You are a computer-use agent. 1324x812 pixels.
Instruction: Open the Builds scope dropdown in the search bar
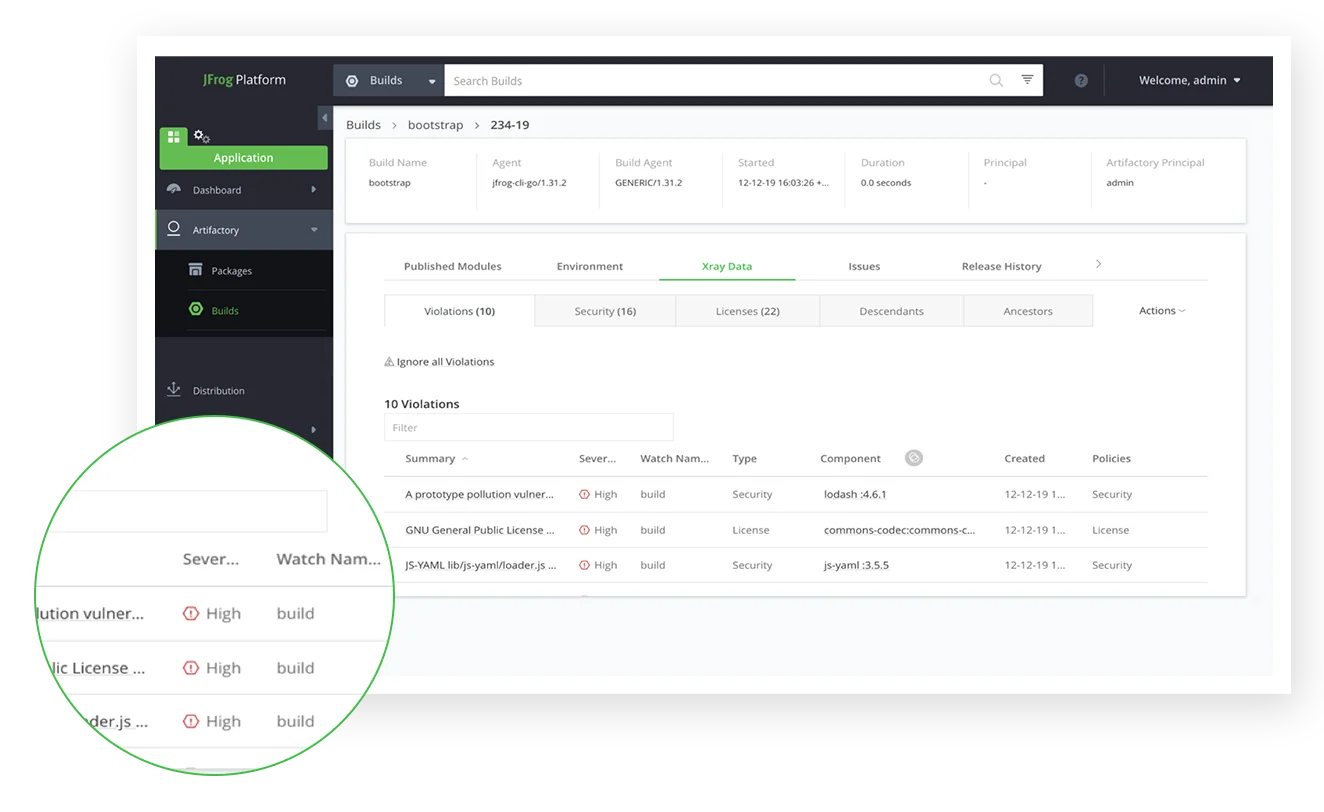[x=431, y=80]
